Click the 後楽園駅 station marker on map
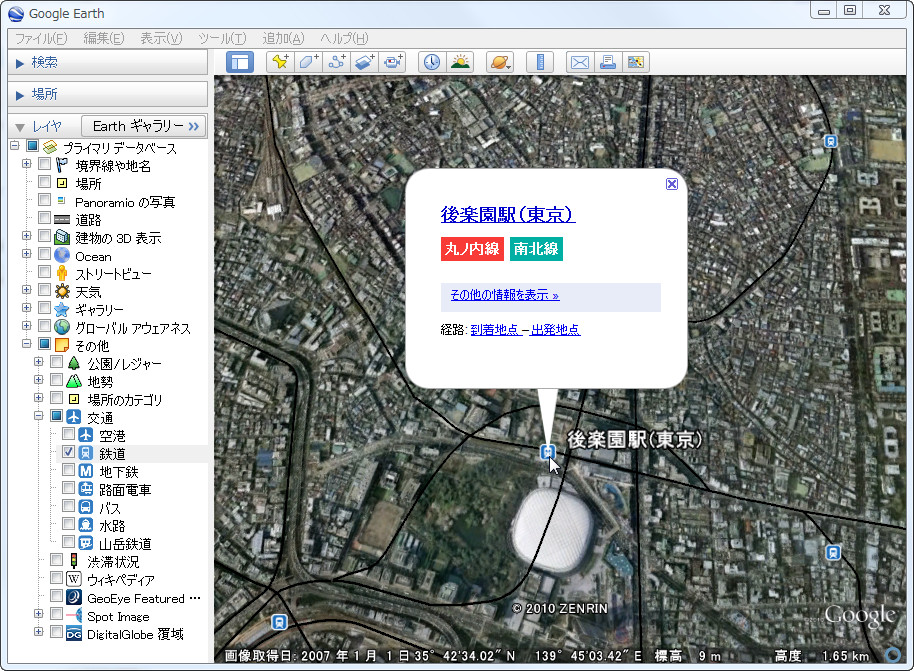The height and width of the screenshot is (671, 914). (547, 451)
